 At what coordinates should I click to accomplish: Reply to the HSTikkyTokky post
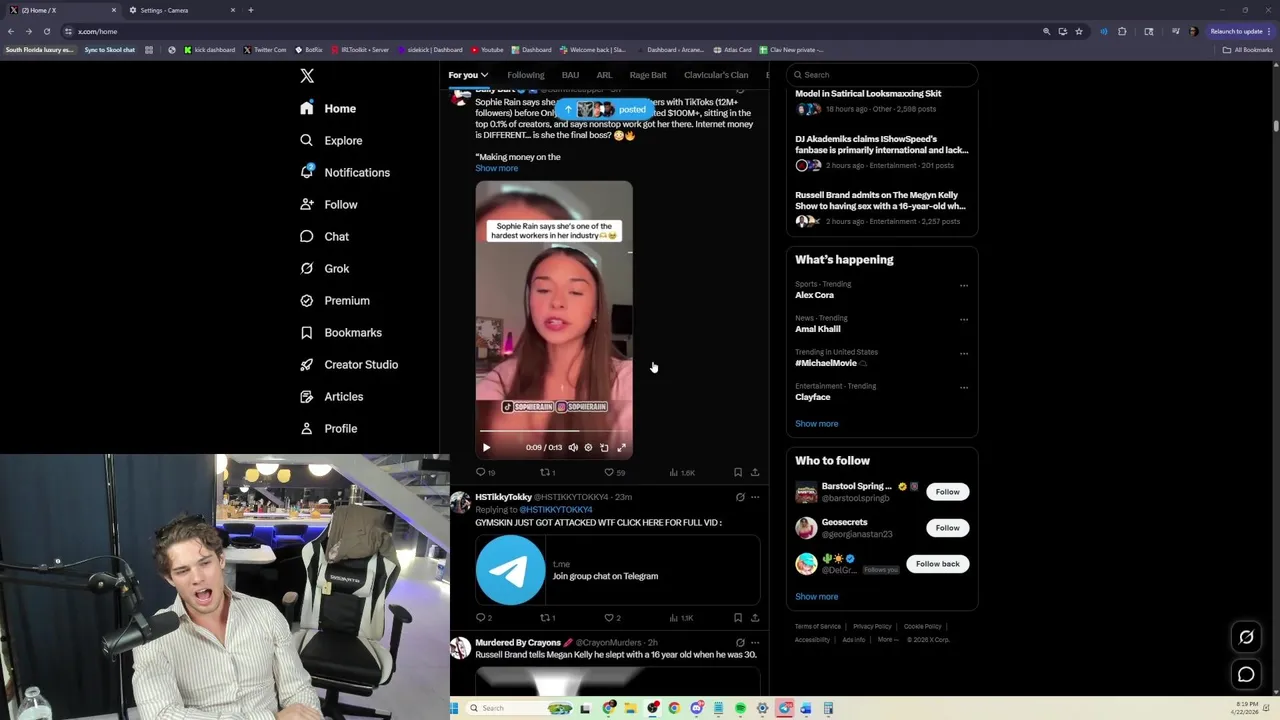(483, 618)
